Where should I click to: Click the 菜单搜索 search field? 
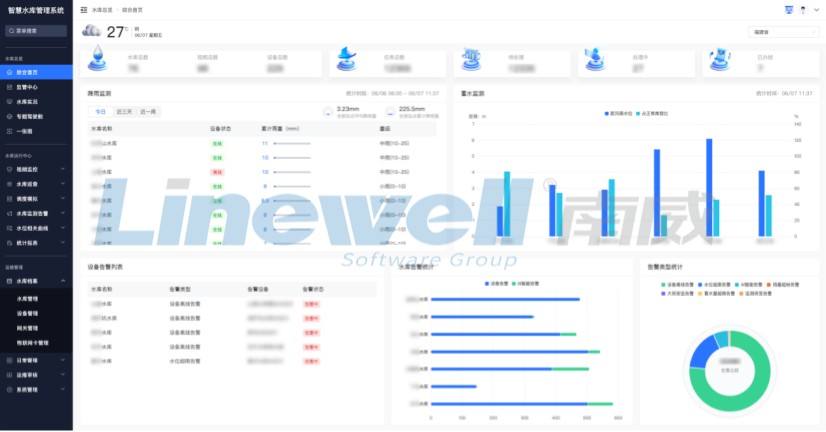click(36, 31)
